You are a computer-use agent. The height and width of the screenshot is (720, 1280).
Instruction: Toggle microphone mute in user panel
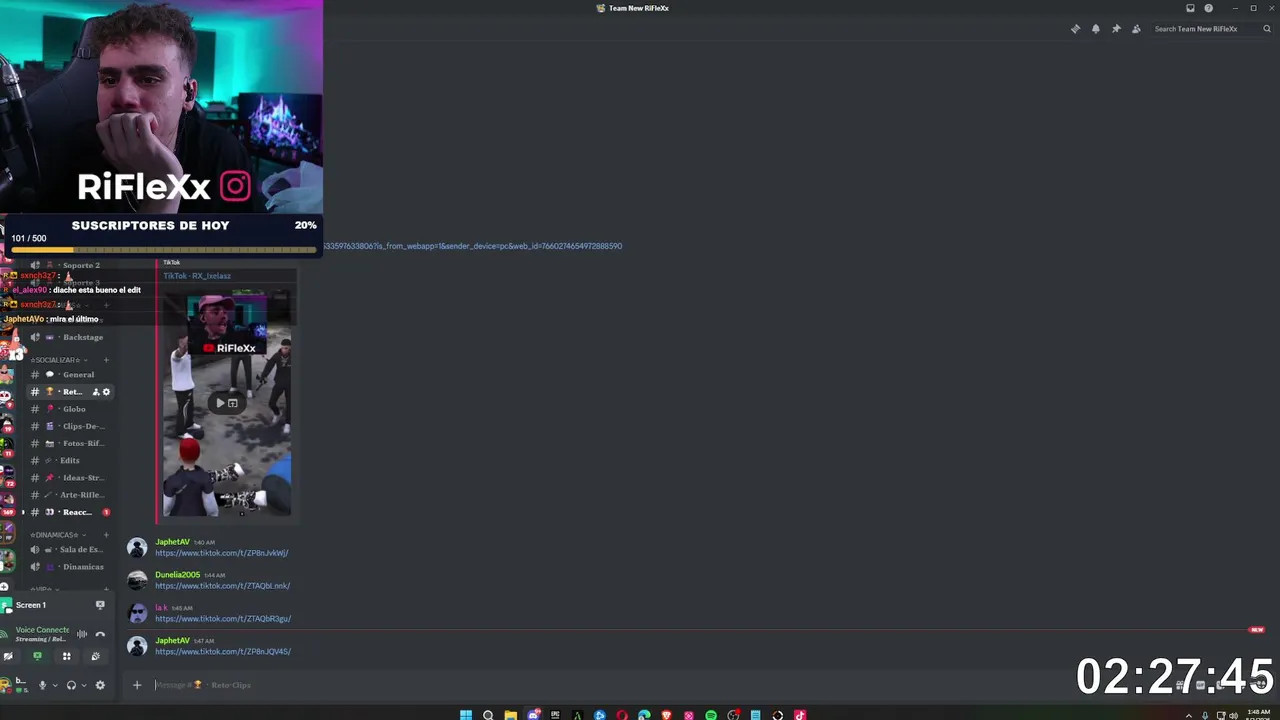coord(42,685)
